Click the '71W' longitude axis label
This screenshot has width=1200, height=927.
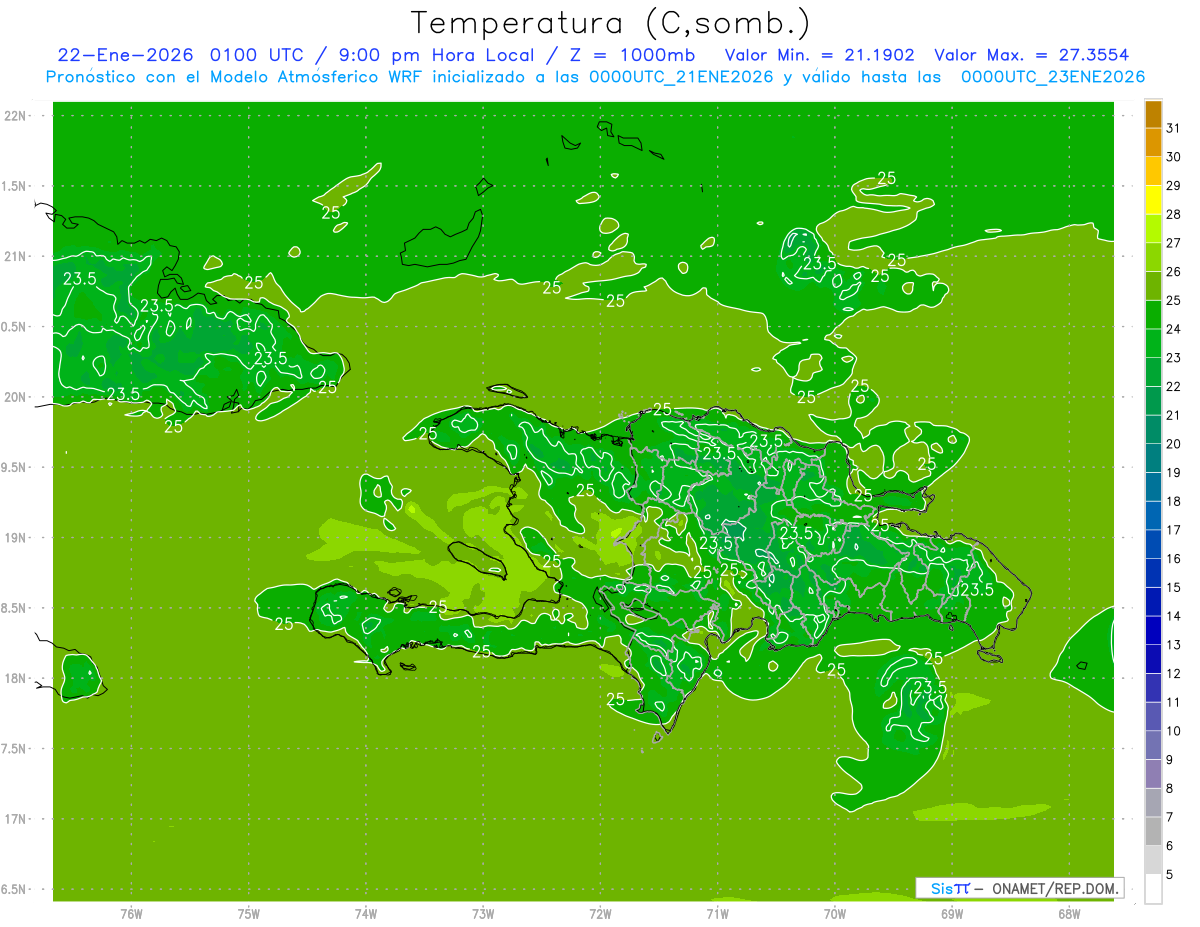pyautogui.click(x=717, y=915)
